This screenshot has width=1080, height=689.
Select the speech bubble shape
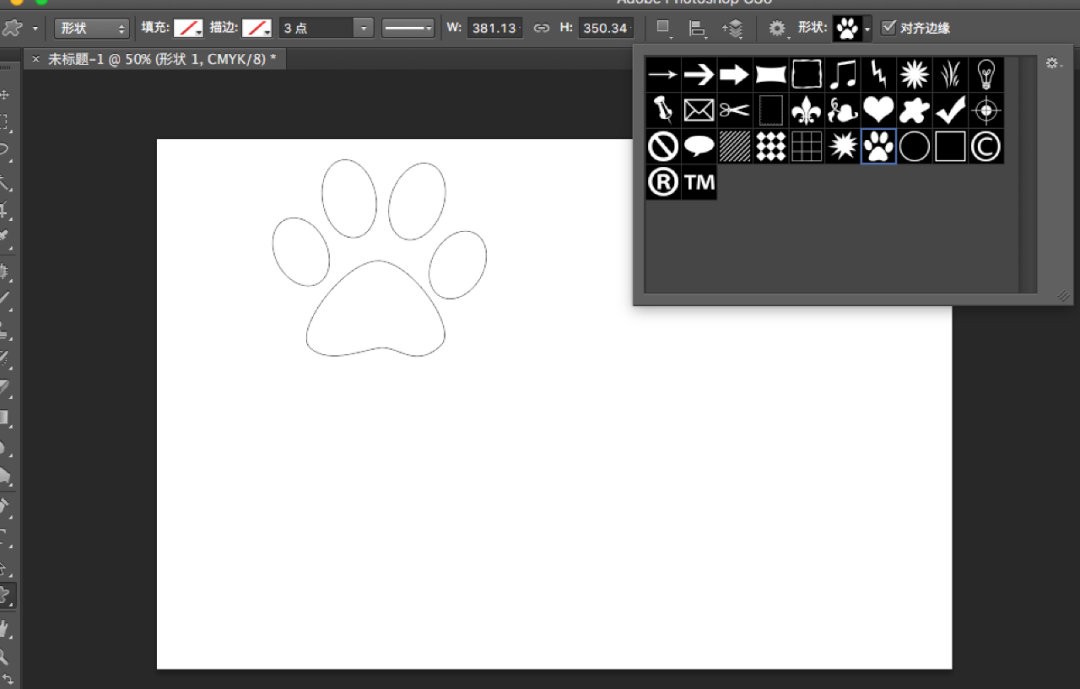point(698,146)
